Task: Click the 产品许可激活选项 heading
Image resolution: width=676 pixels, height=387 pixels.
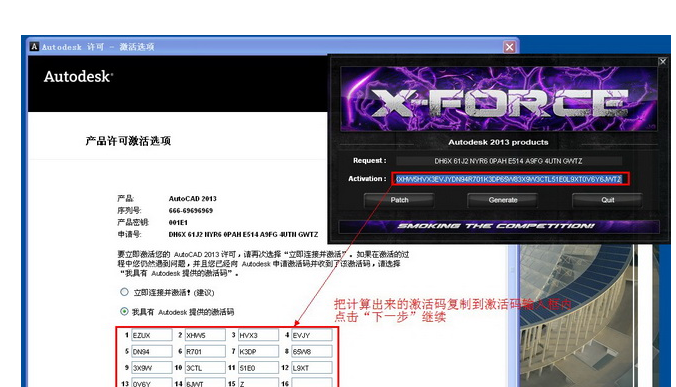Action: [x=128, y=141]
